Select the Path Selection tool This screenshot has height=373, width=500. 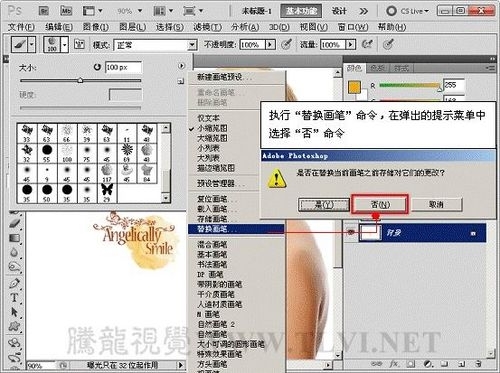tap(14, 312)
